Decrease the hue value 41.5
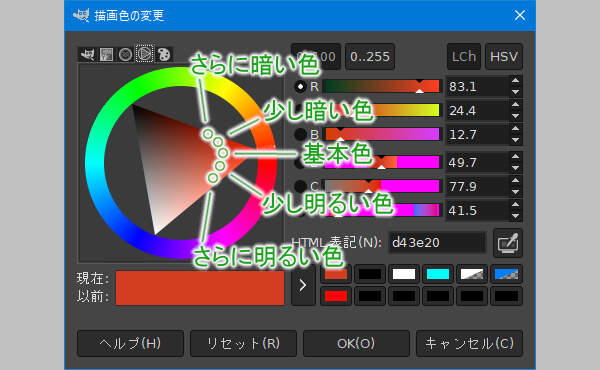This screenshot has height=370, width=600. (515, 216)
